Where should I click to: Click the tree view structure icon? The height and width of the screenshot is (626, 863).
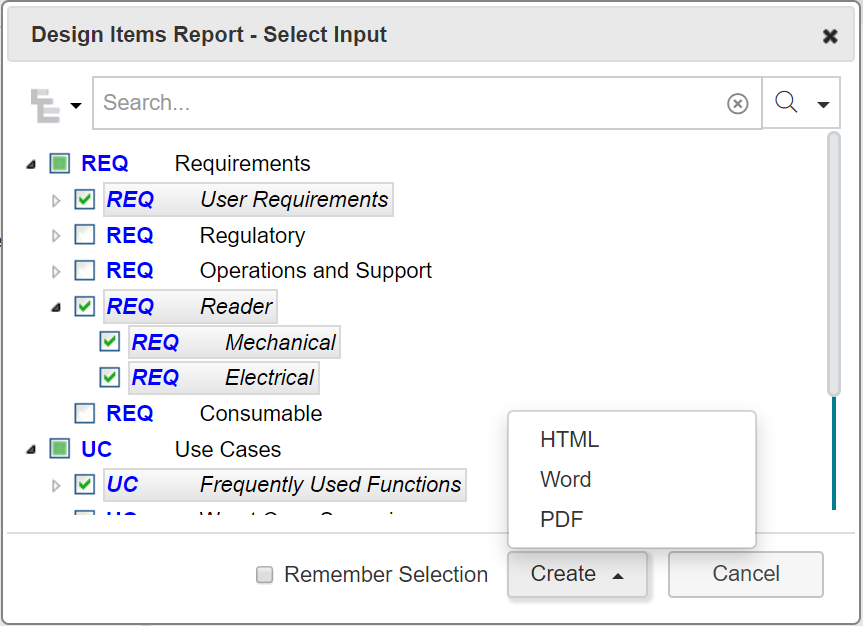[45, 105]
